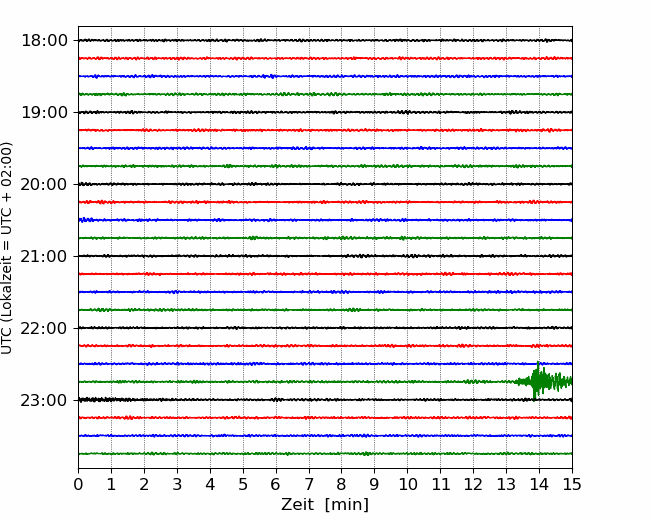This screenshot has height=520, width=650.
Task: Click the x-axis tick label 1
Action: click(111, 484)
